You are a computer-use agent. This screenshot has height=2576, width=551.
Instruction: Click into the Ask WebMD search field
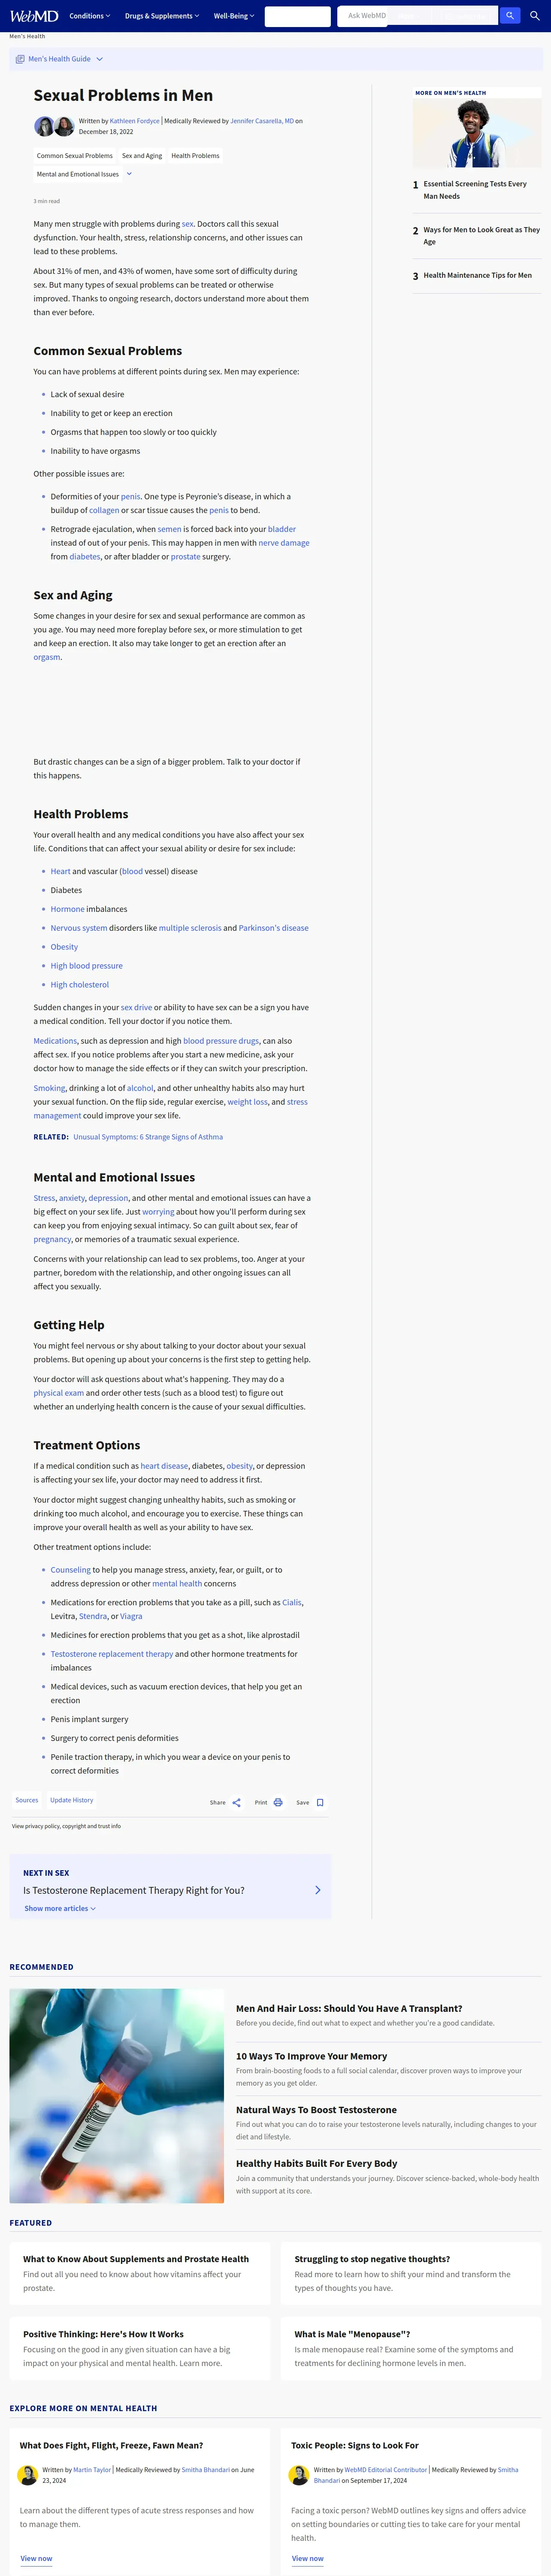[418, 16]
